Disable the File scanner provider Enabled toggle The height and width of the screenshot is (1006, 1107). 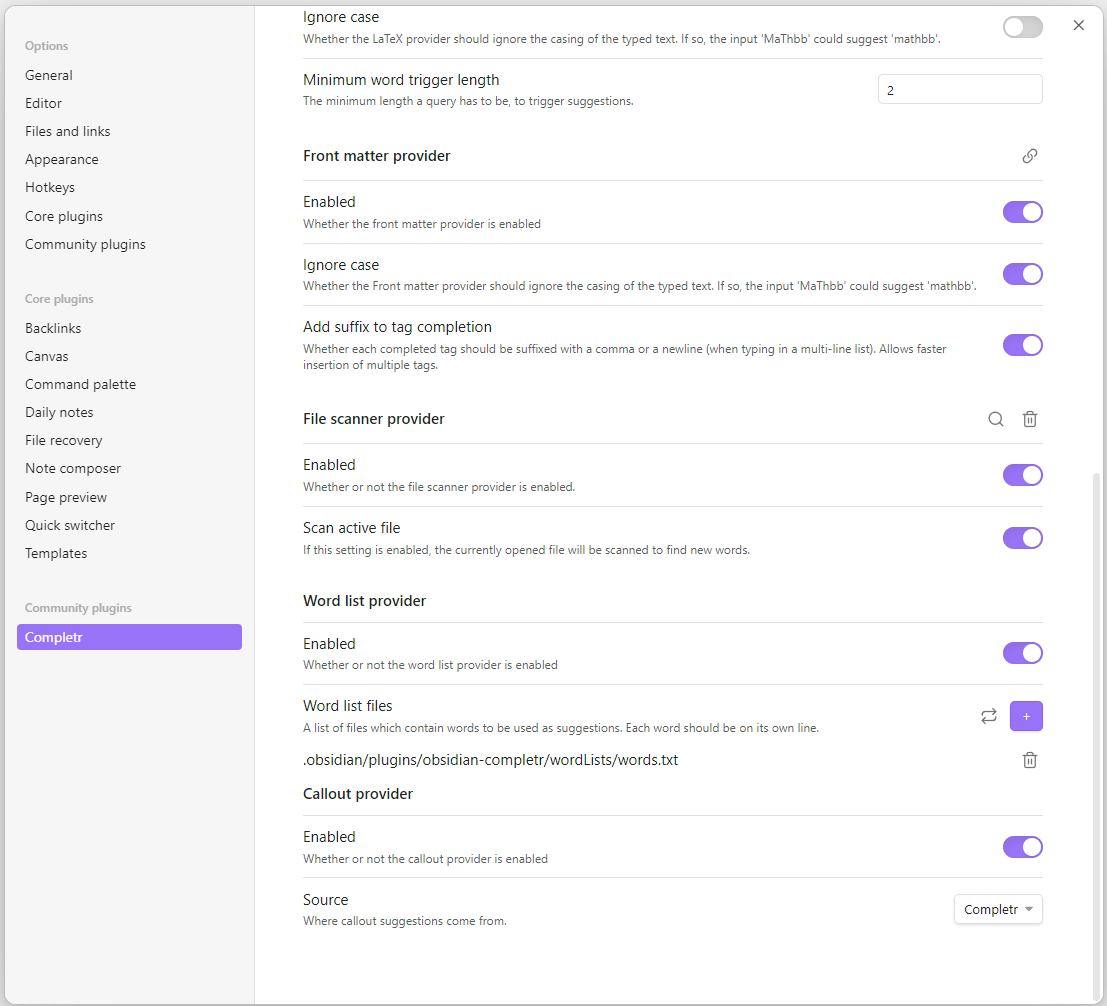coord(1022,475)
